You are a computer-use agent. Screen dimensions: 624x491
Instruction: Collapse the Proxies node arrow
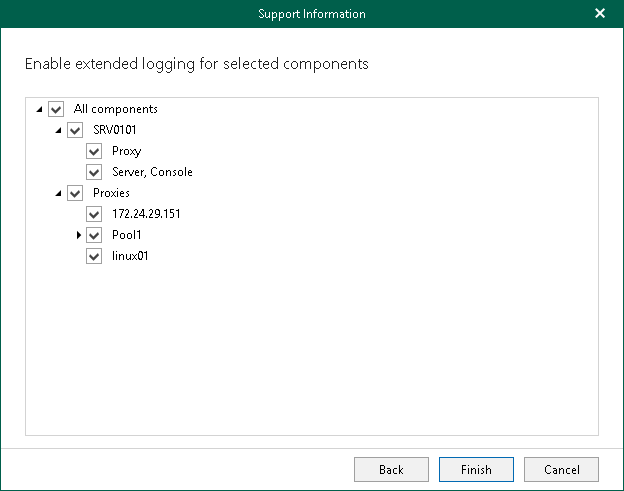click(58, 193)
